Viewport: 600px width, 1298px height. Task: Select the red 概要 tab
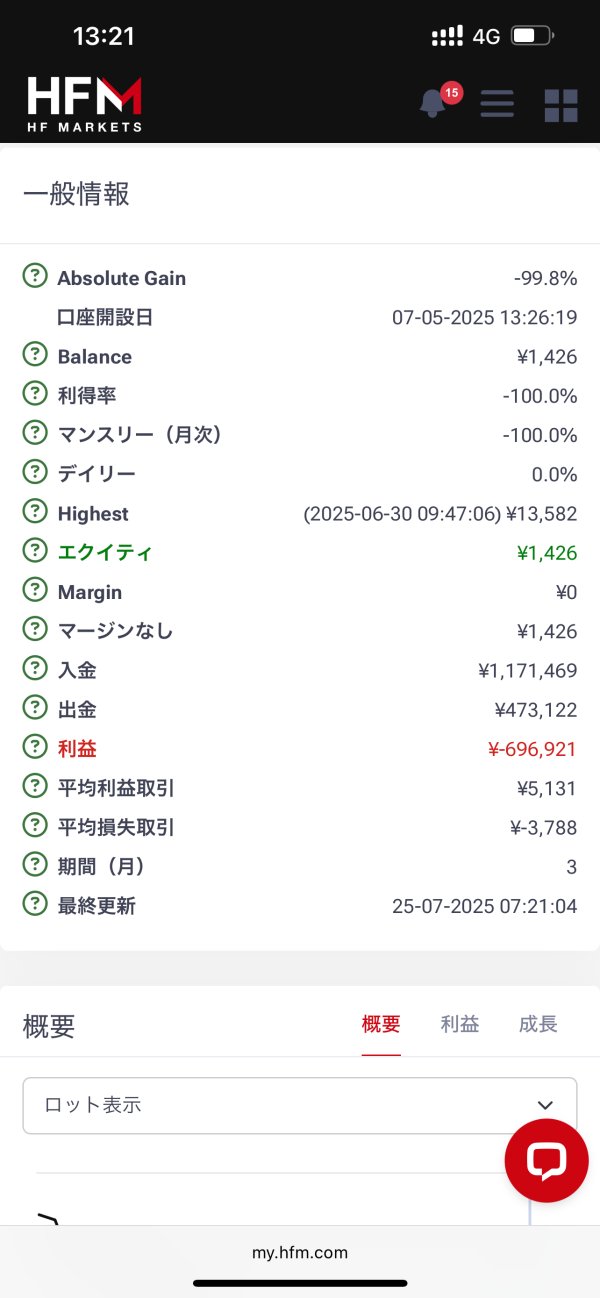(x=381, y=1024)
